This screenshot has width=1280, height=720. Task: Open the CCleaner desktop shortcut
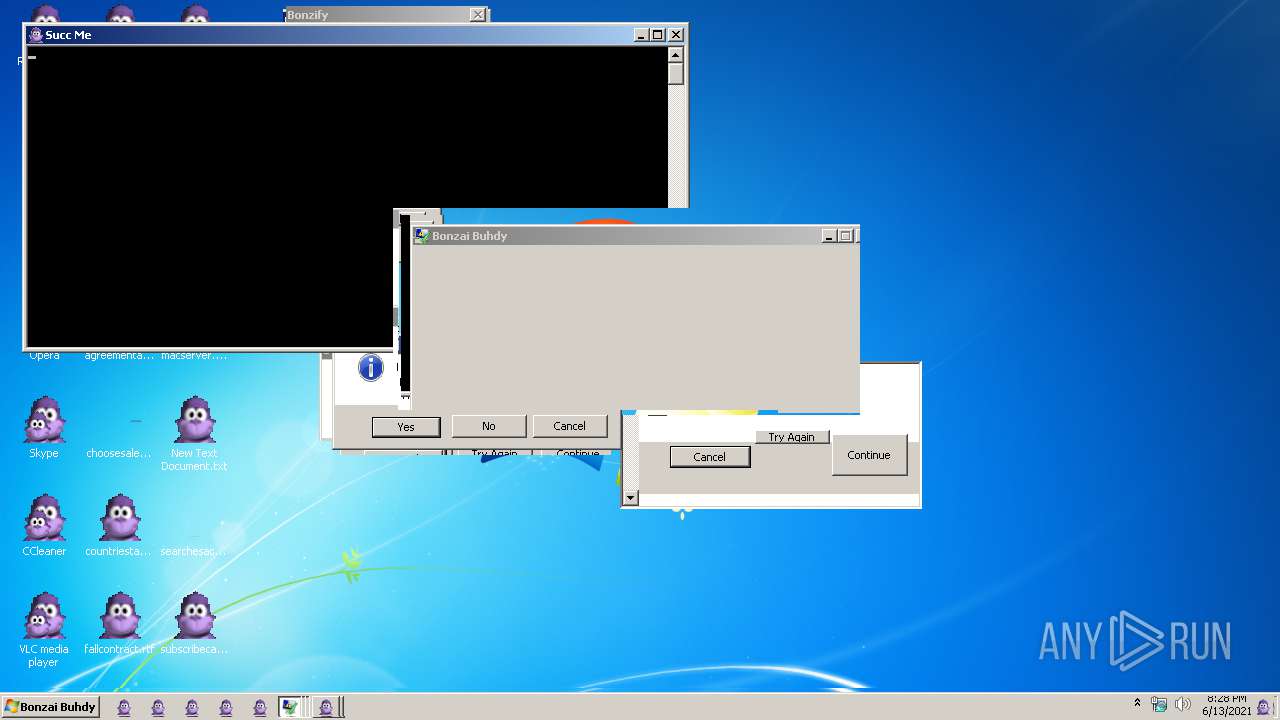click(44, 526)
